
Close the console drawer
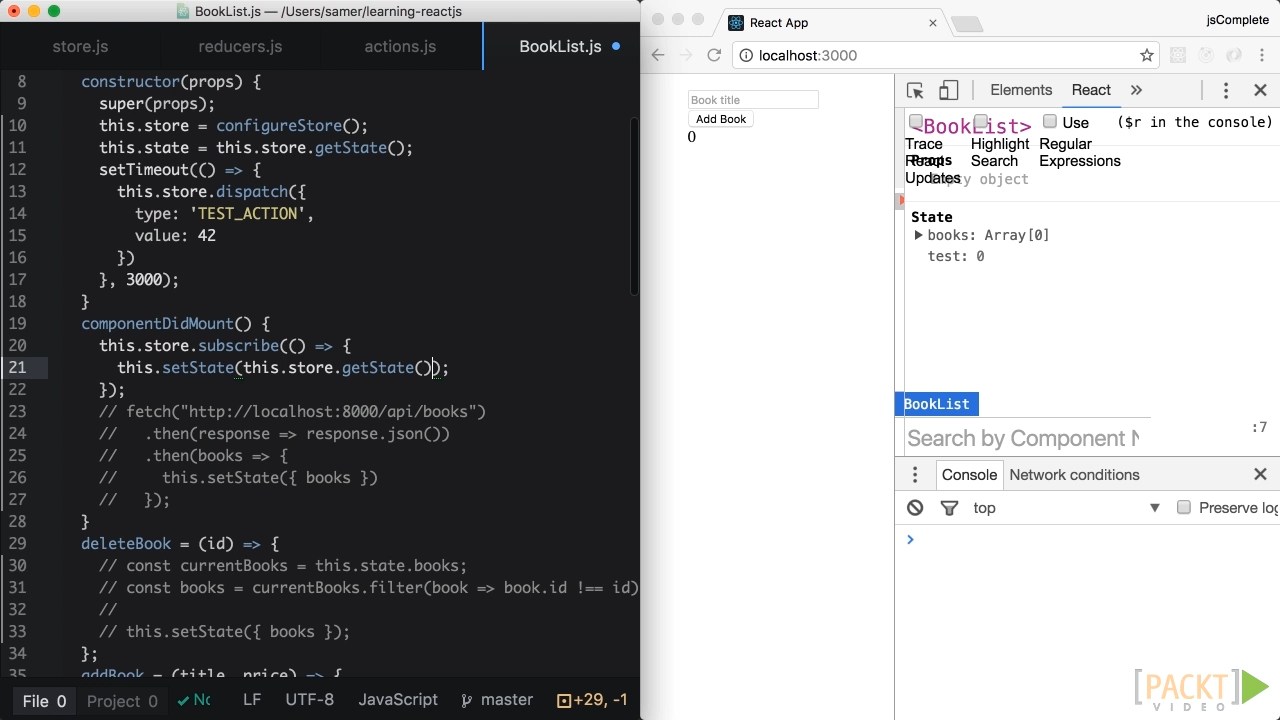[x=1260, y=475]
